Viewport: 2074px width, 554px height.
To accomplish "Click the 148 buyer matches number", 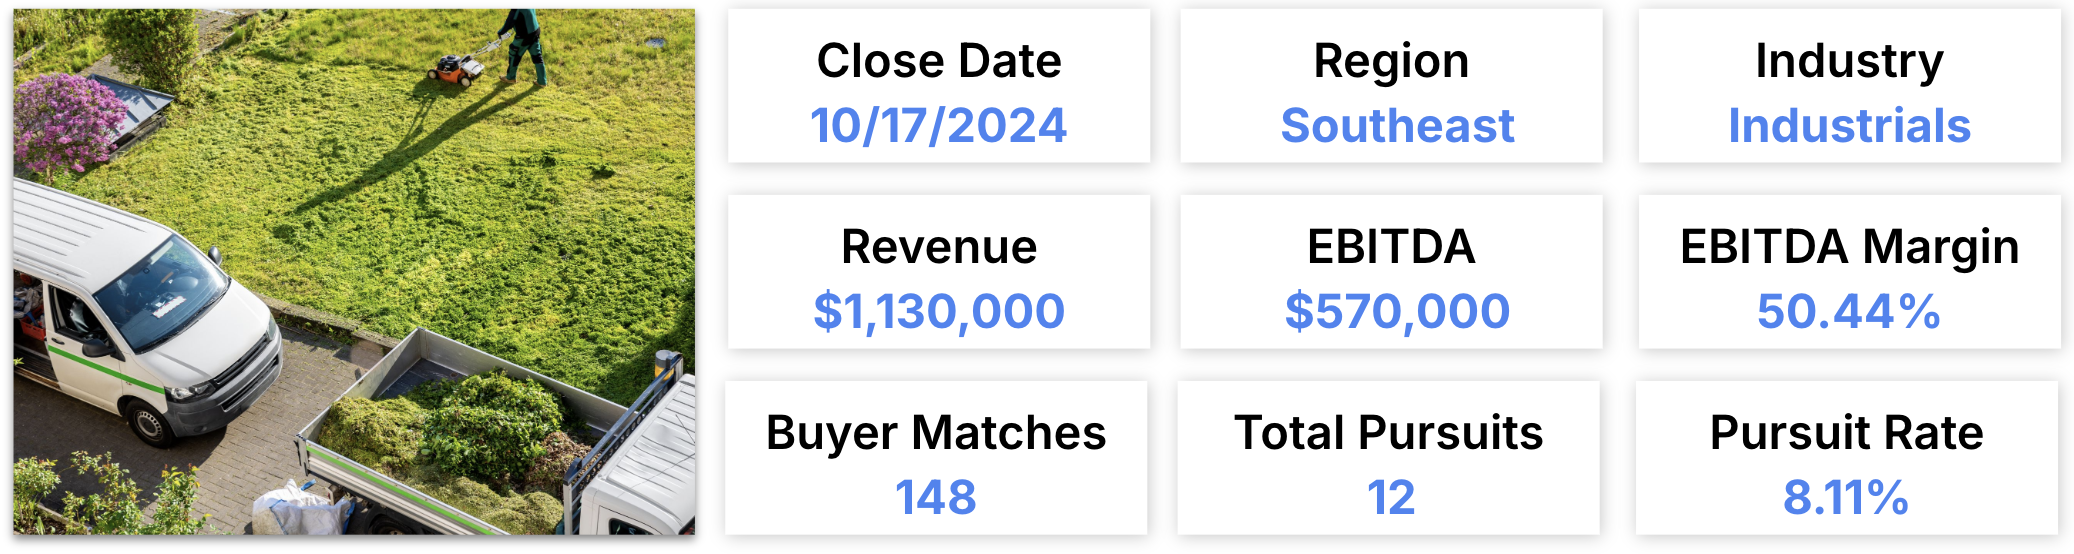I will click(936, 497).
